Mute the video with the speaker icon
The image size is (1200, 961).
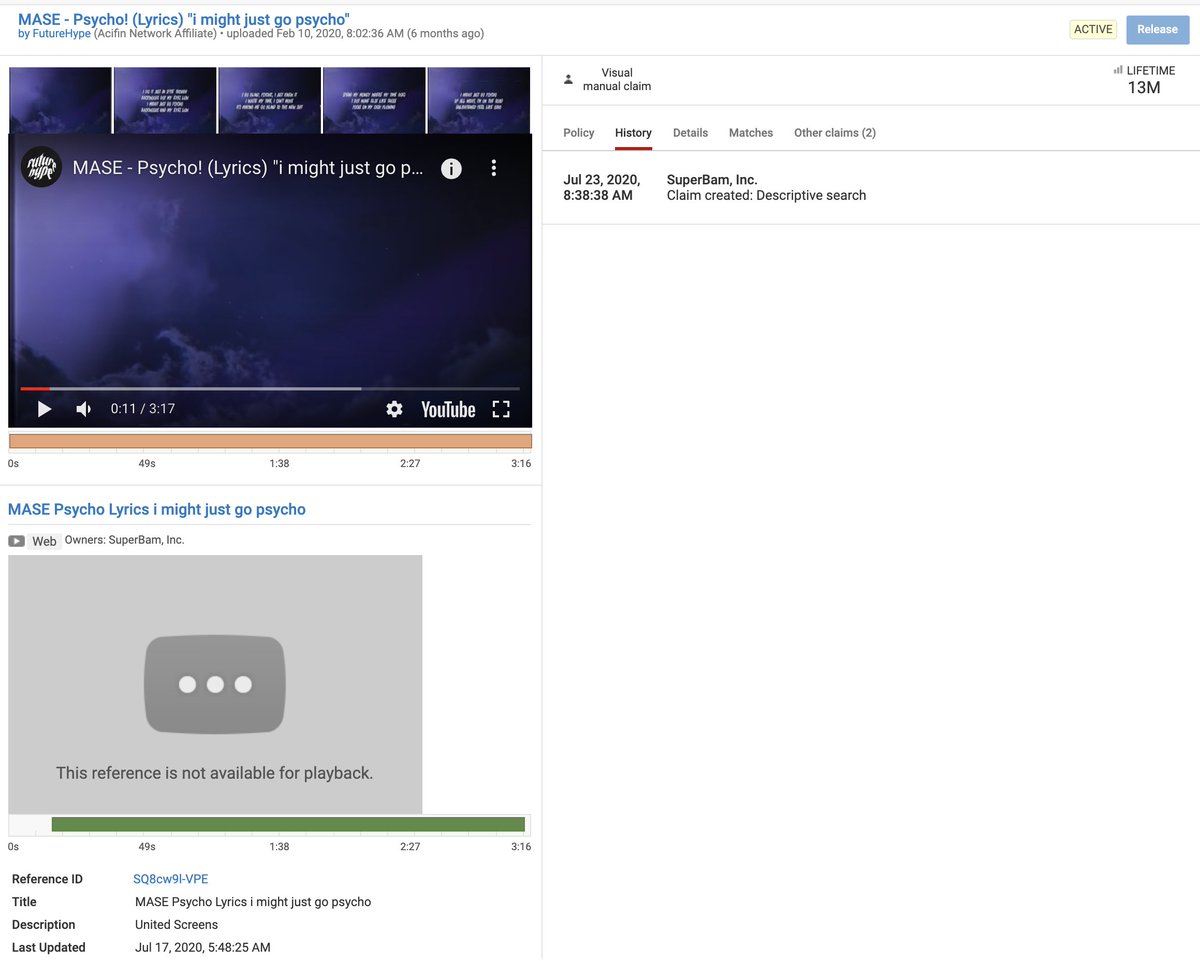click(84, 409)
